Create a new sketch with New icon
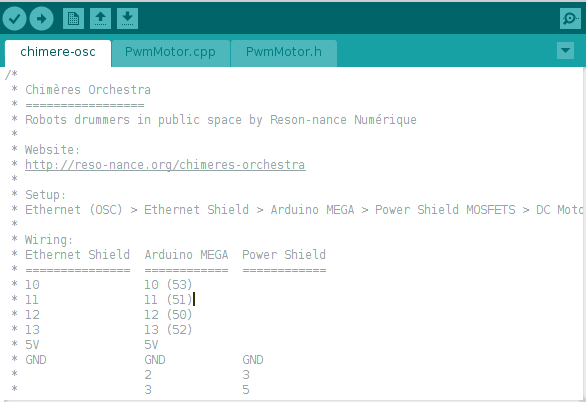Screen dimensions: 586x402 (73, 18)
